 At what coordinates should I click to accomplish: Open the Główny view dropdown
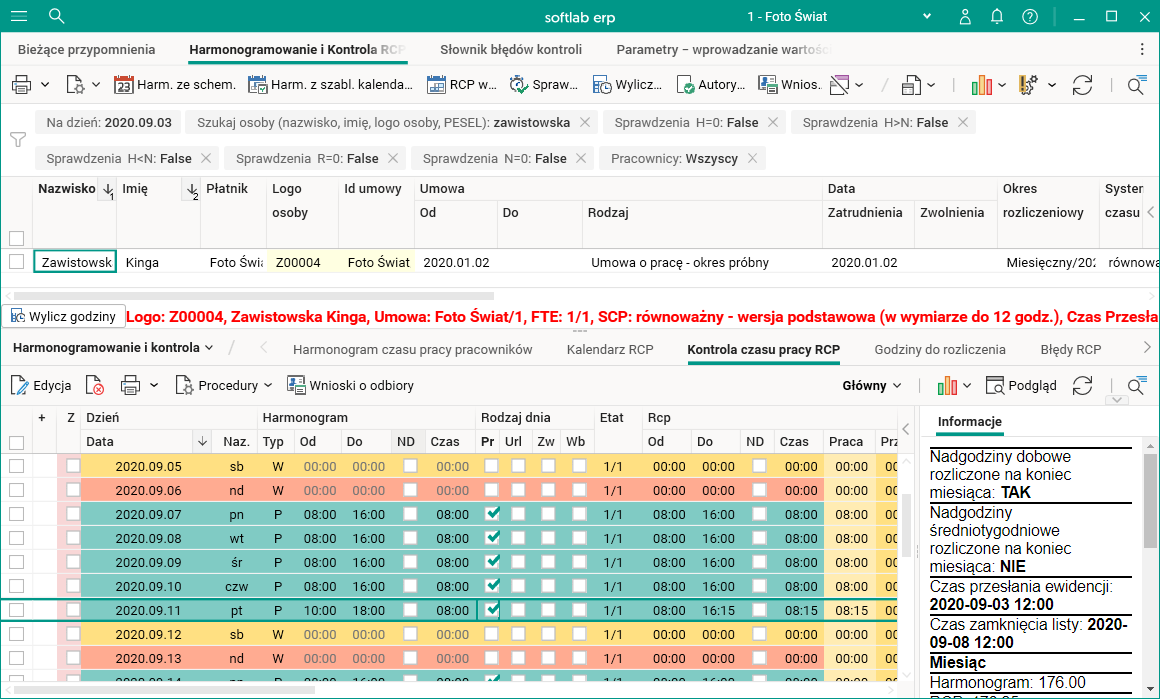(871, 385)
